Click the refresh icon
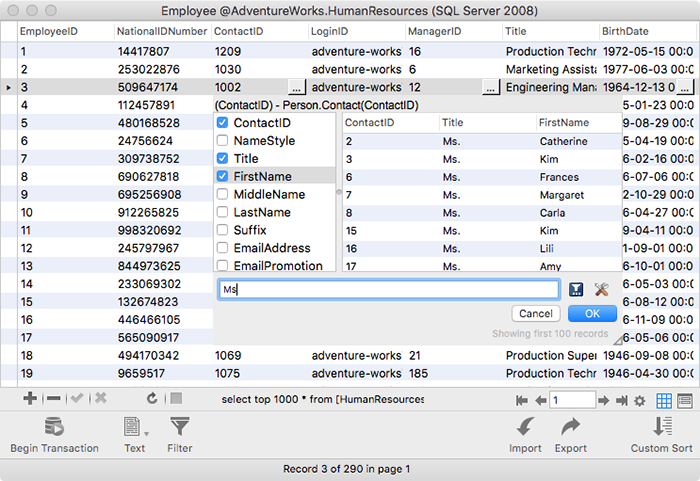Image resolution: width=700 pixels, height=481 pixels. [151, 398]
